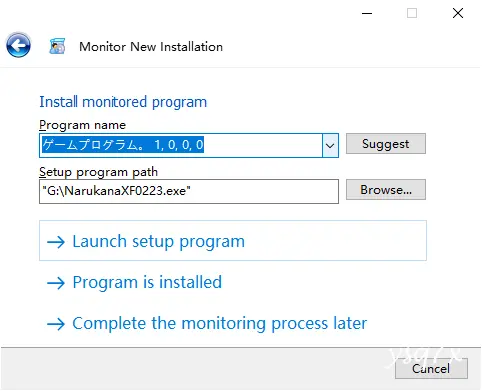Image resolution: width=482 pixels, height=391 pixels.
Task: Click the Monitor New Installation app icon
Action: click(x=57, y=46)
